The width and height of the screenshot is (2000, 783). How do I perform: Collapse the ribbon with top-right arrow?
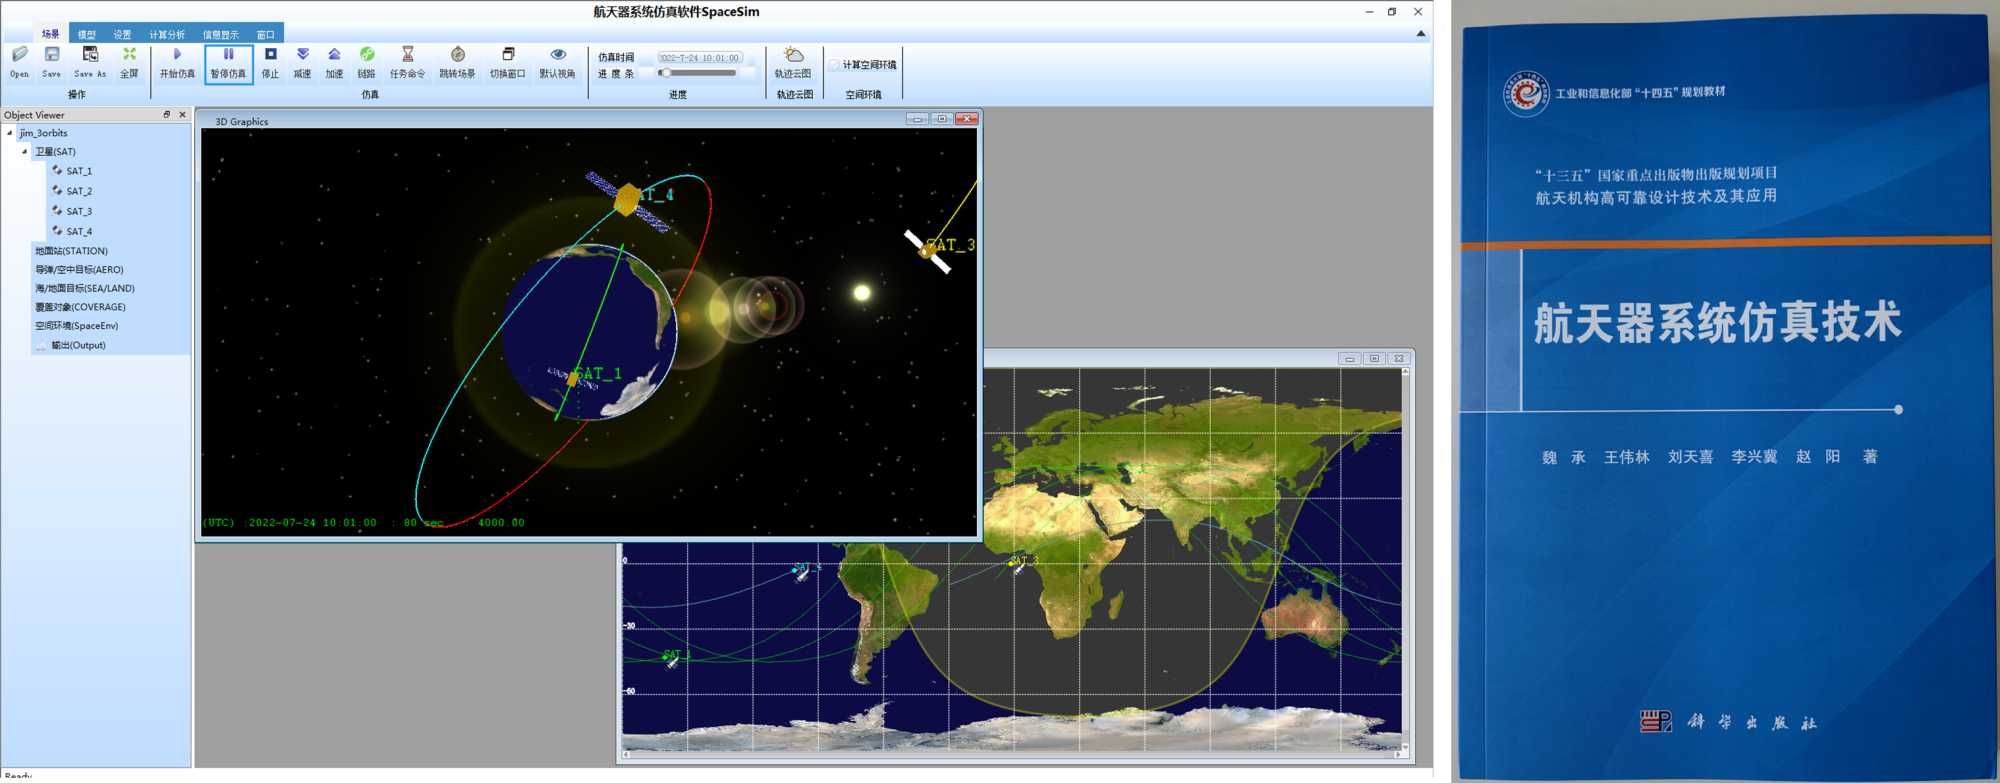pos(1421,34)
